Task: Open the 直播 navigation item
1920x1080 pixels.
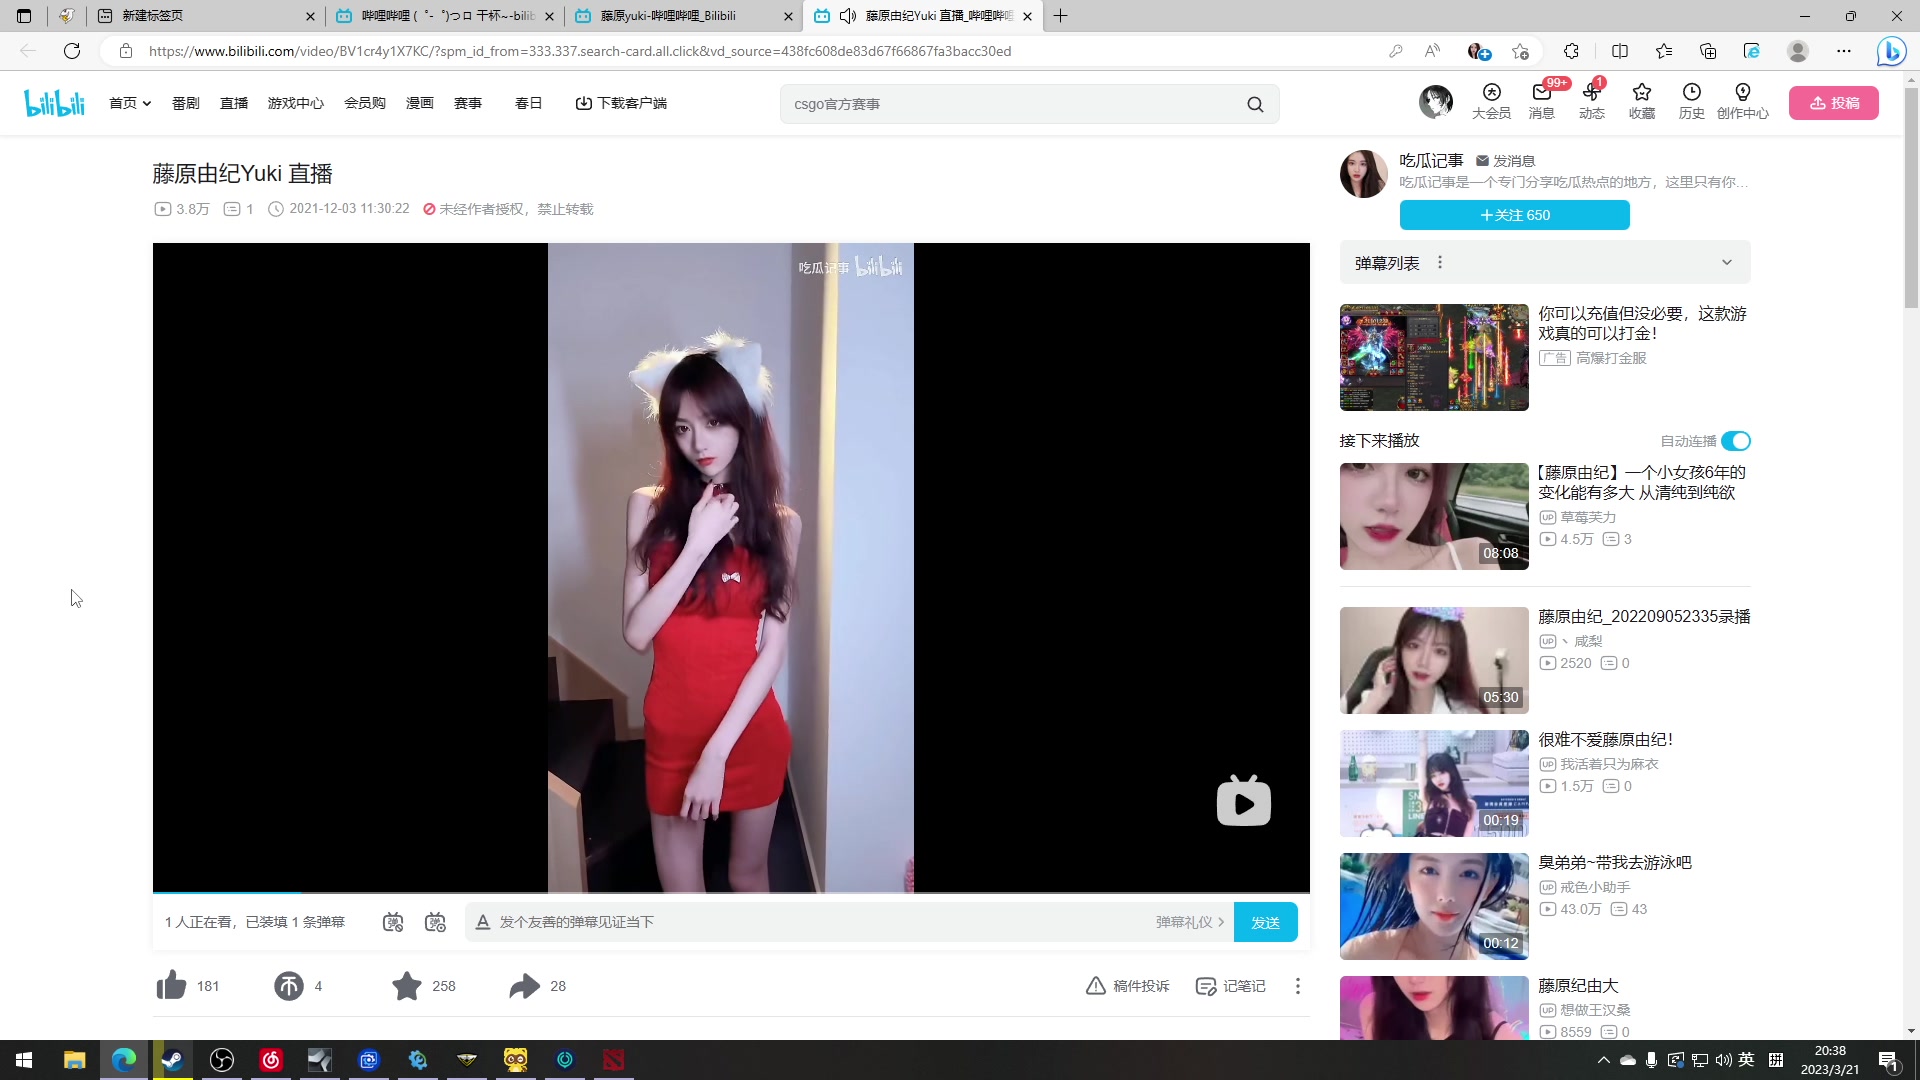Action: coord(234,103)
